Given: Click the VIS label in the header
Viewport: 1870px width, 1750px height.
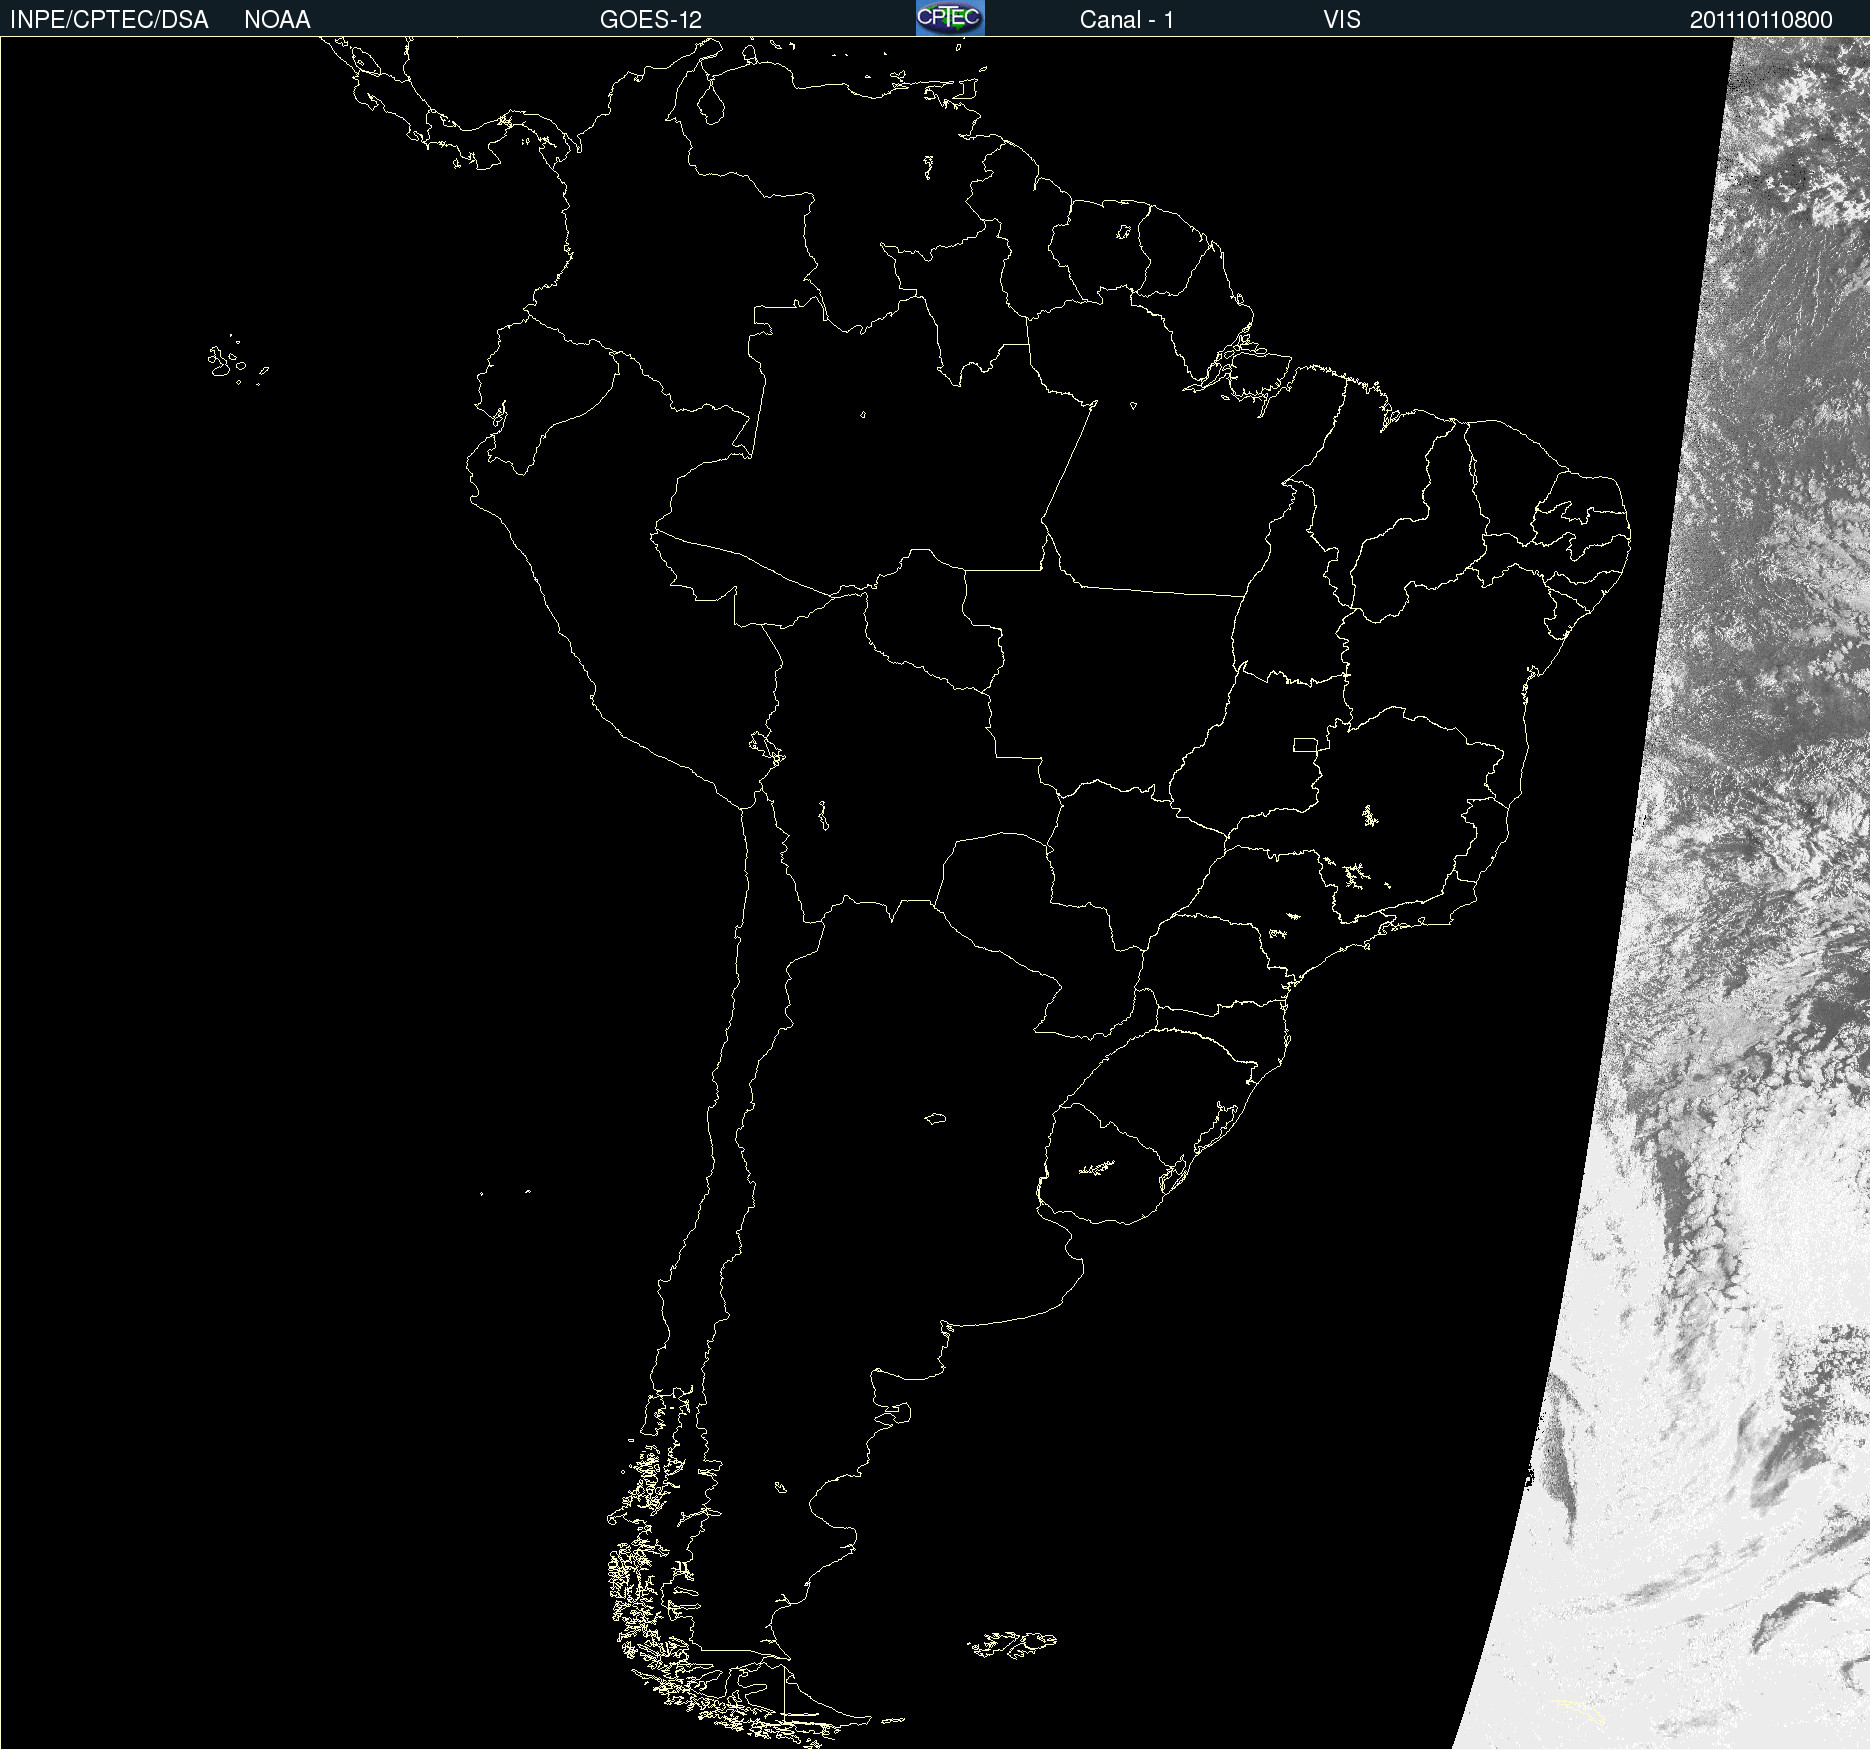Looking at the screenshot, I should coord(1342,20).
